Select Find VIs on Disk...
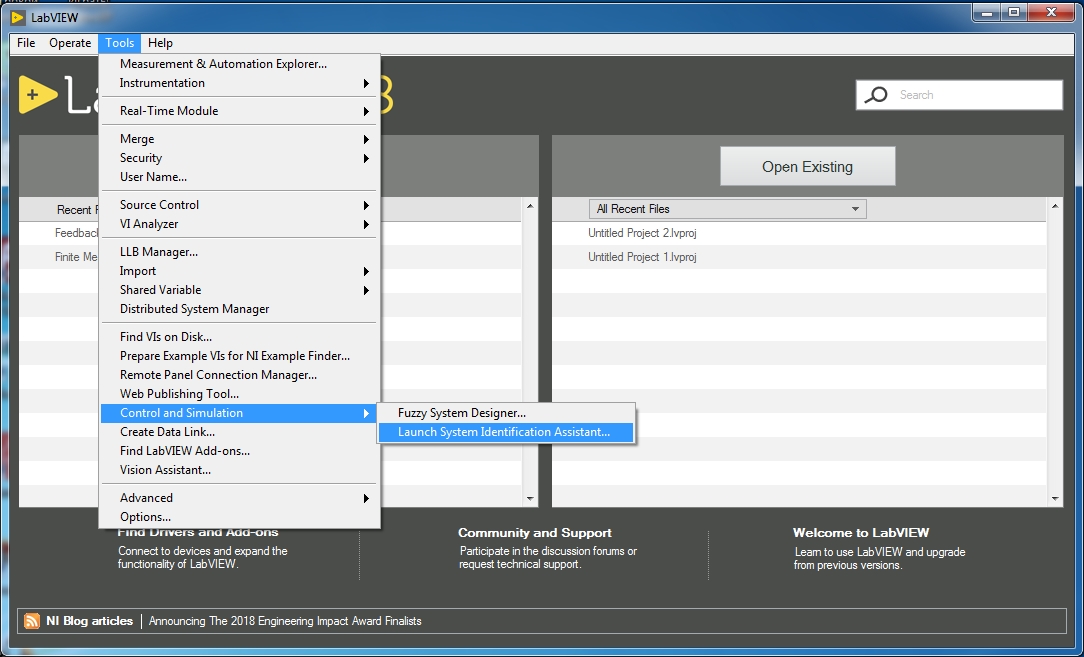Image resolution: width=1084 pixels, height=657 pixels. pos(239,337)
